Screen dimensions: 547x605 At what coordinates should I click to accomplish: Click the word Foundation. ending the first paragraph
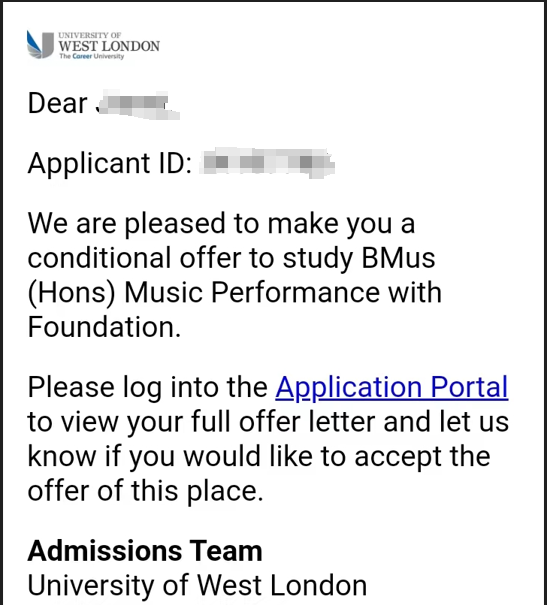[104, 327]
